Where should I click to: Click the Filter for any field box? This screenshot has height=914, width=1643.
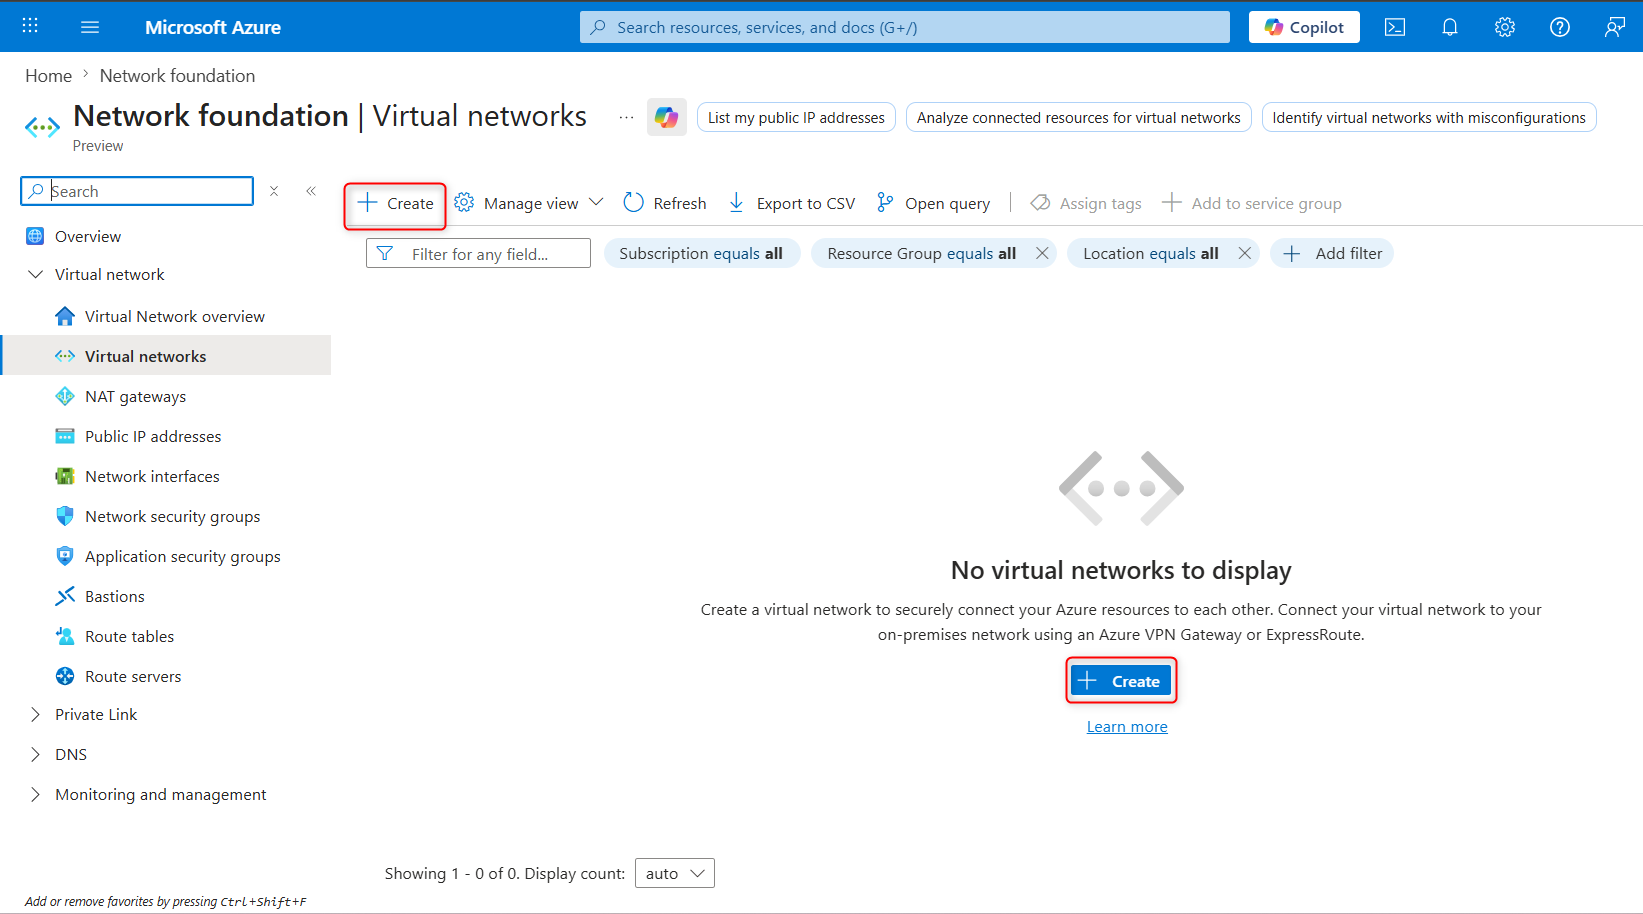[x=478, y=254]
